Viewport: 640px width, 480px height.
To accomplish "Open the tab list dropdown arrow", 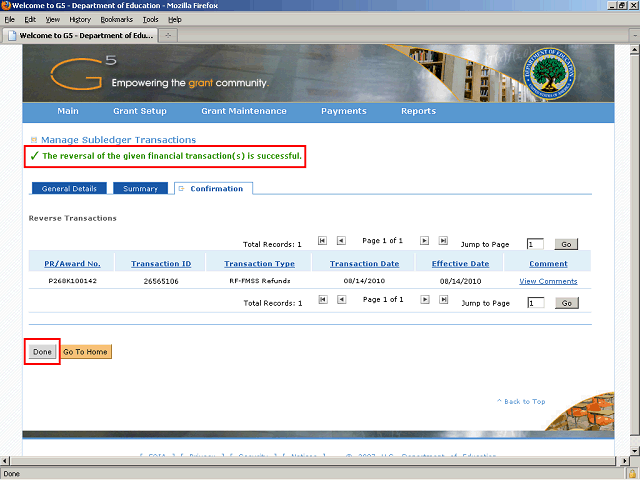I will pos(635,36).
